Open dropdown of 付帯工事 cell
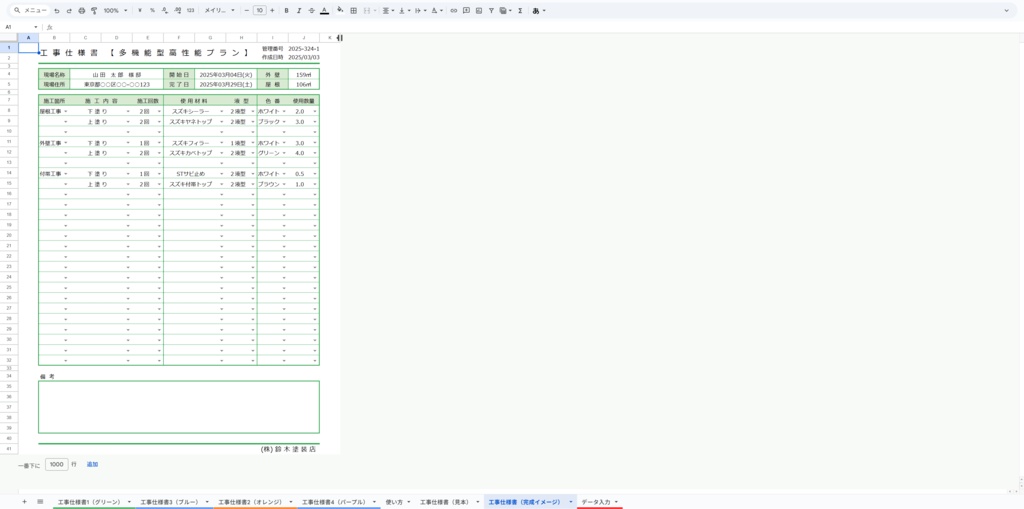Screen dimensions: 1024x509 [66, 174]
